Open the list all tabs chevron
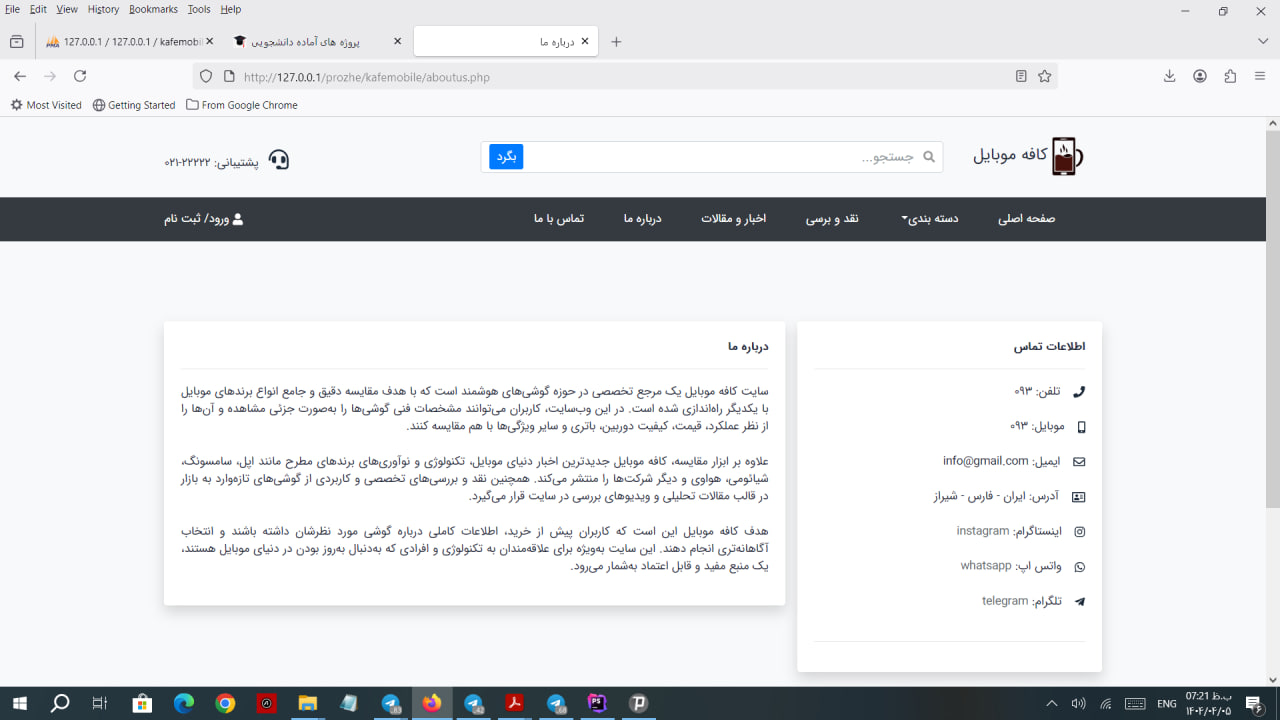Viewport: 1280px width, 720px height. (1263, 41)
